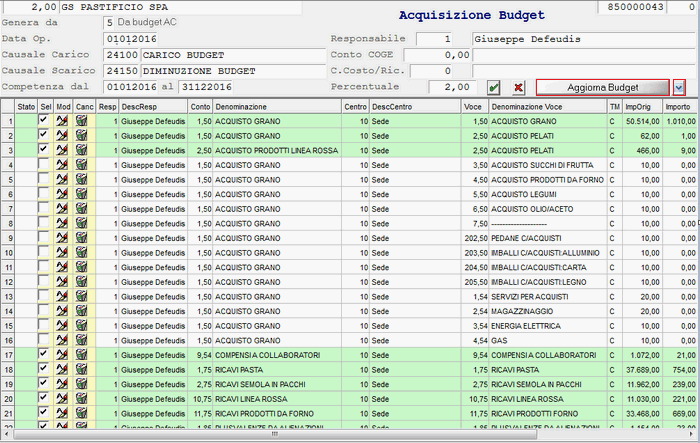Click the Causale Scarico code field 24150
Image resolution: width=700 pixels, height=443 pixels.
[x=121, y=71]
